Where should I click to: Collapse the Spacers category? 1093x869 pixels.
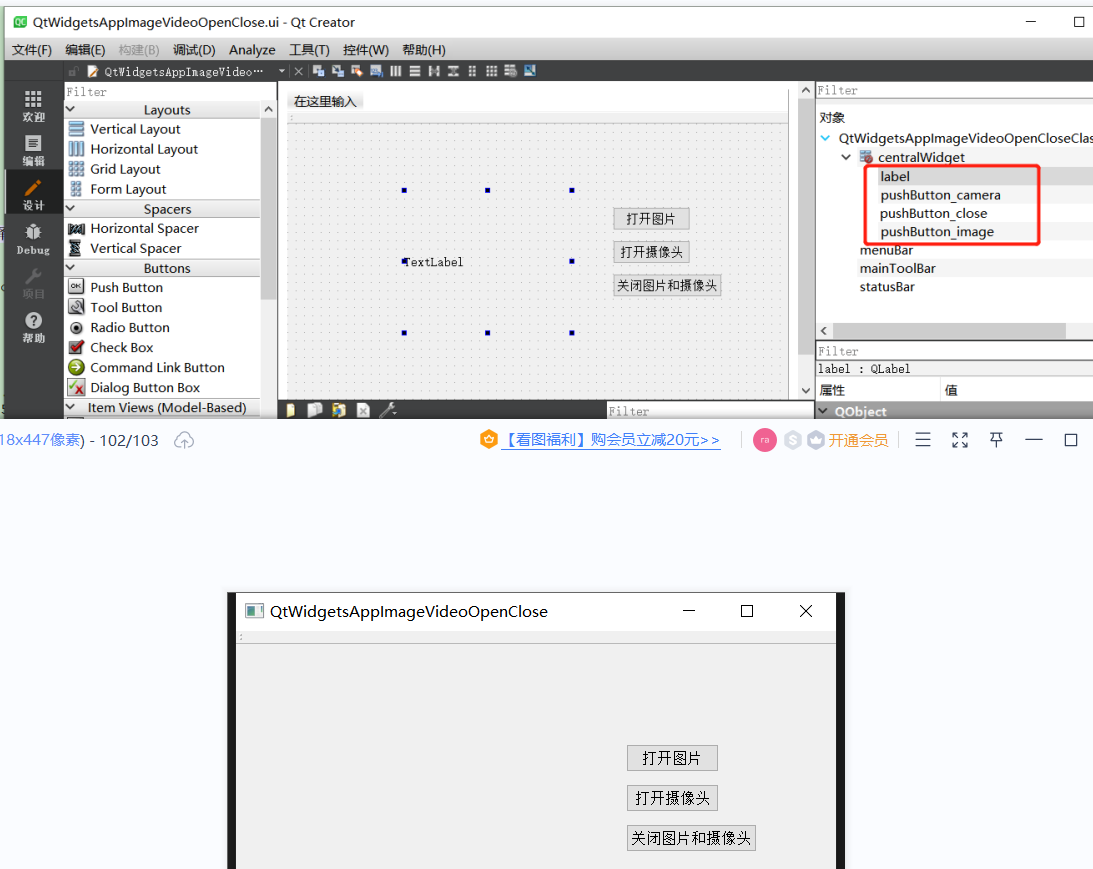pos(70,208)
